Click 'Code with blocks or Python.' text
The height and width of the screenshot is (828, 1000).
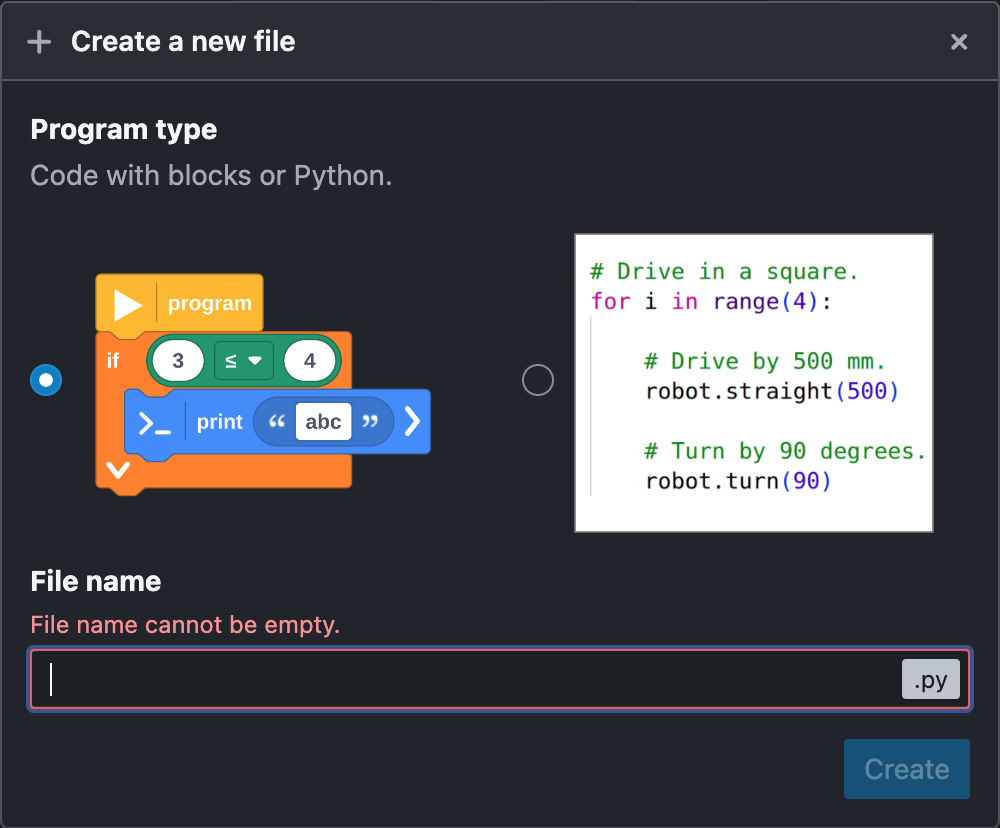coord(211,175)
